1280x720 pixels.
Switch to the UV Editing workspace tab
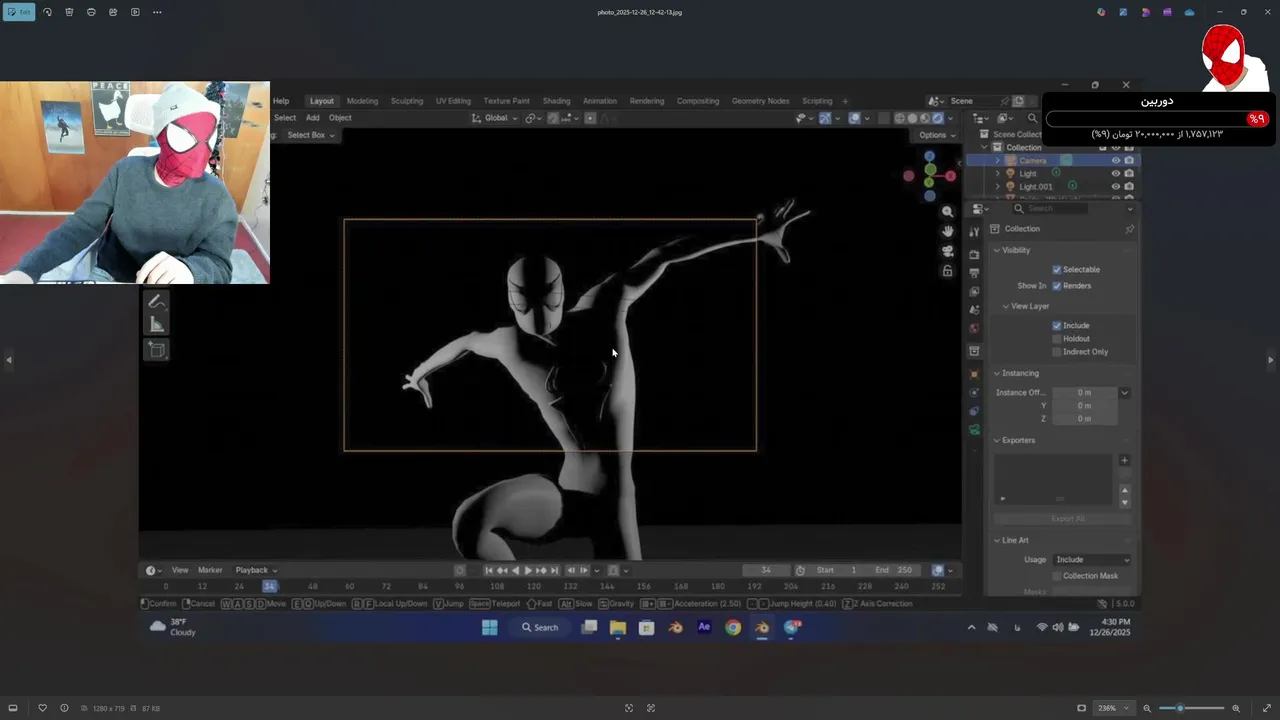(453, 101)
